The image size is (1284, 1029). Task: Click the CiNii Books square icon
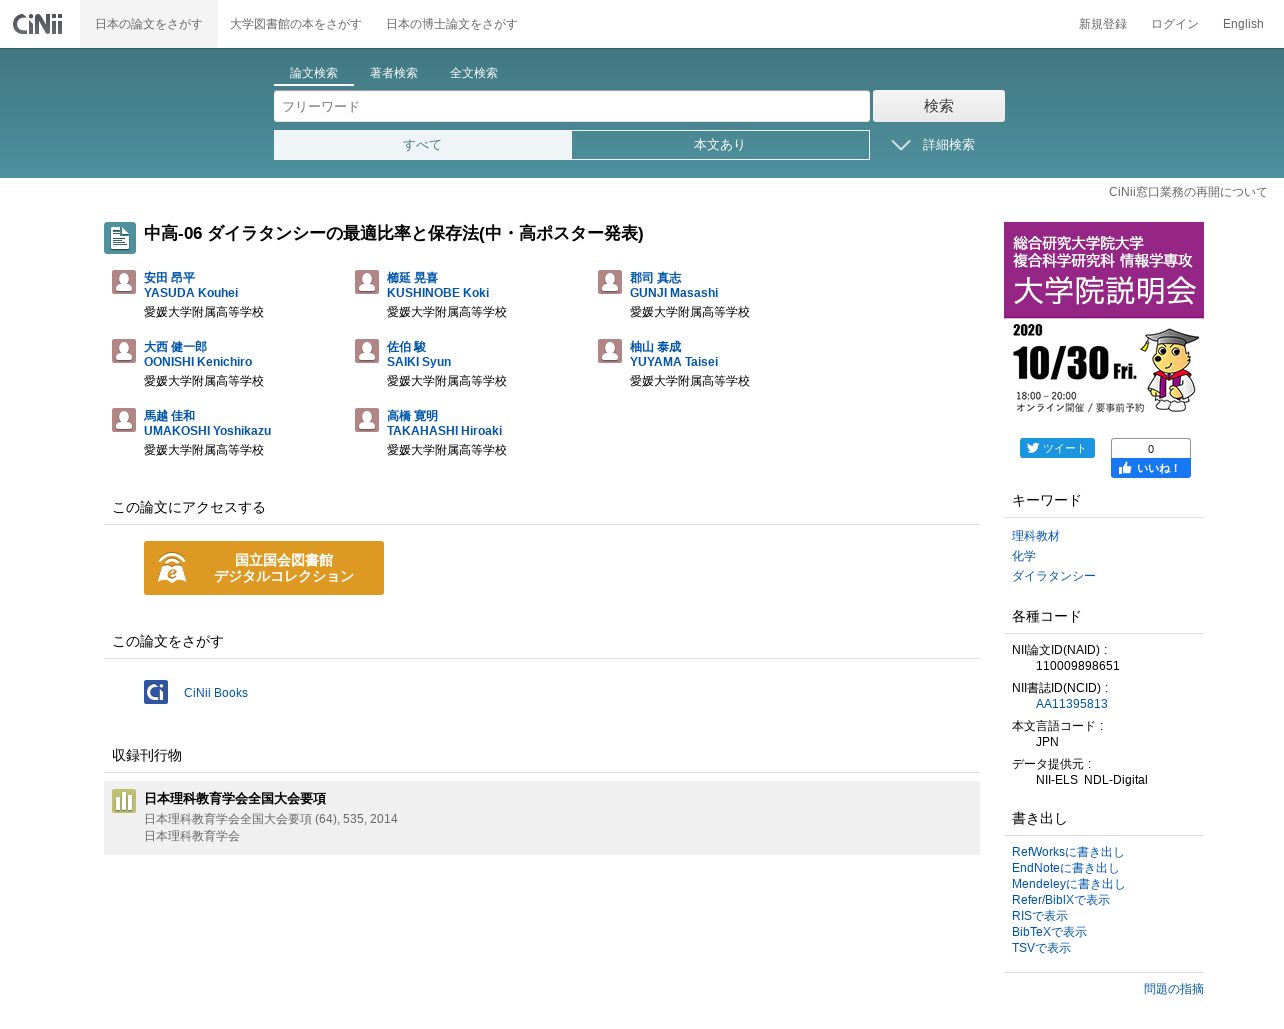coord(156,692)
